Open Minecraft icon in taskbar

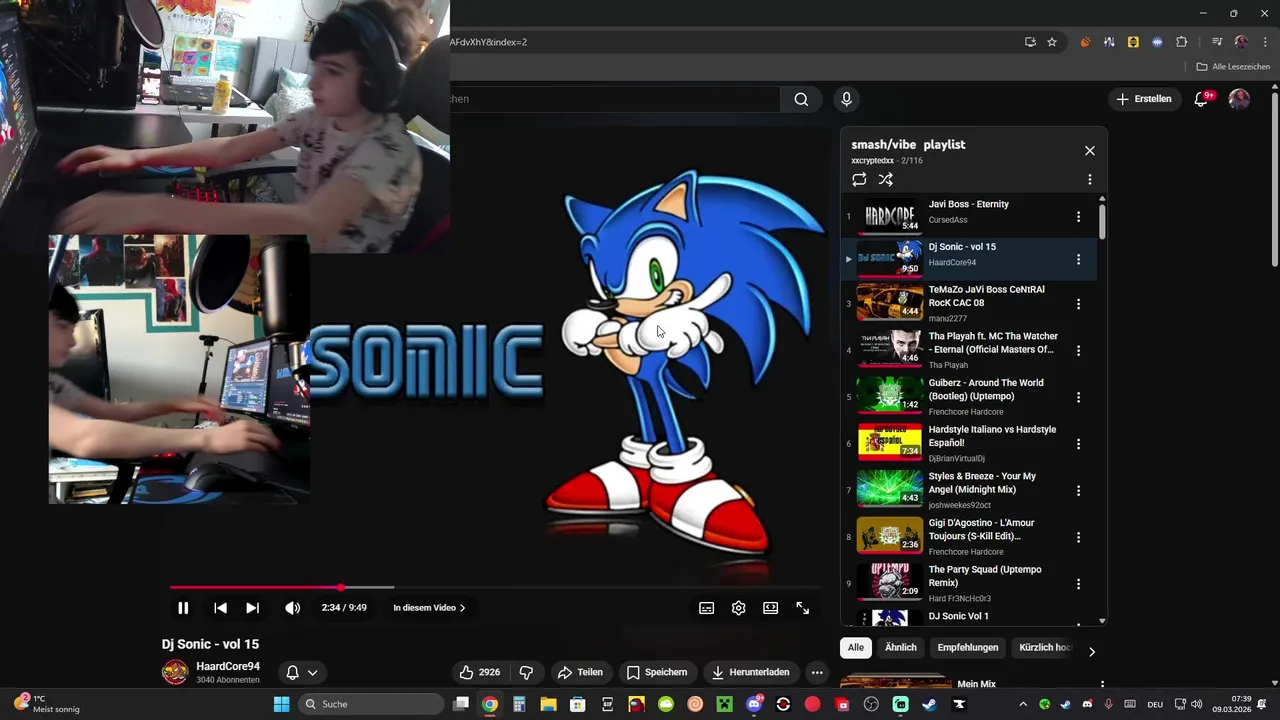[x=724, y=704]
